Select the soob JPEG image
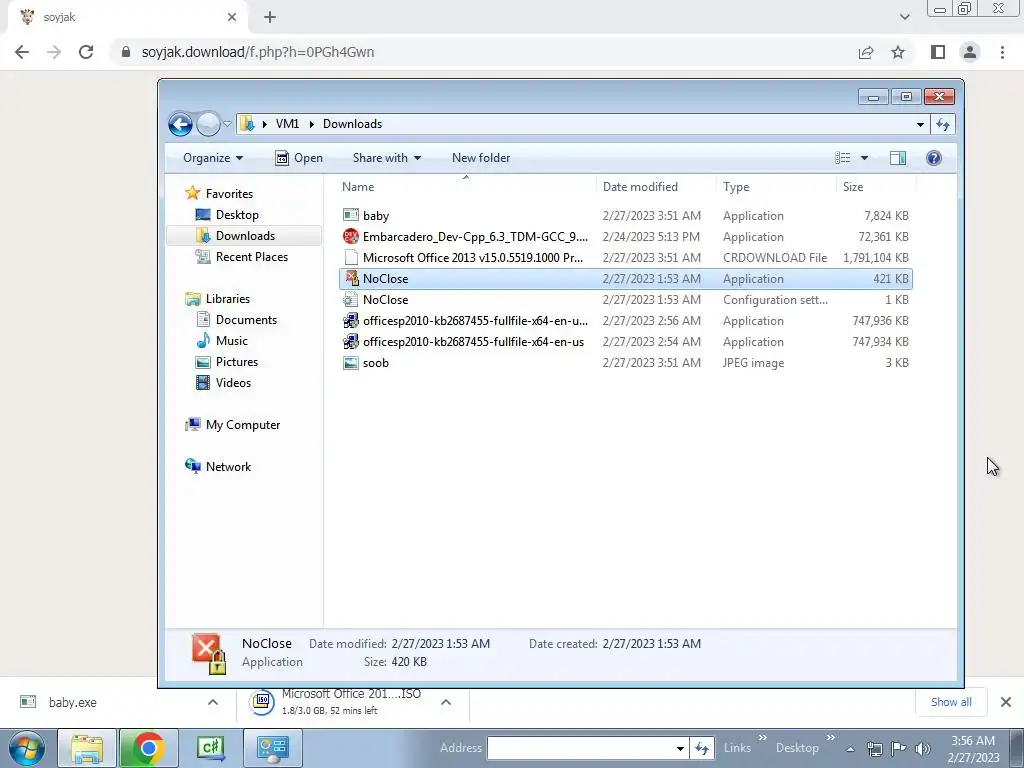 (x=626, y=362)
